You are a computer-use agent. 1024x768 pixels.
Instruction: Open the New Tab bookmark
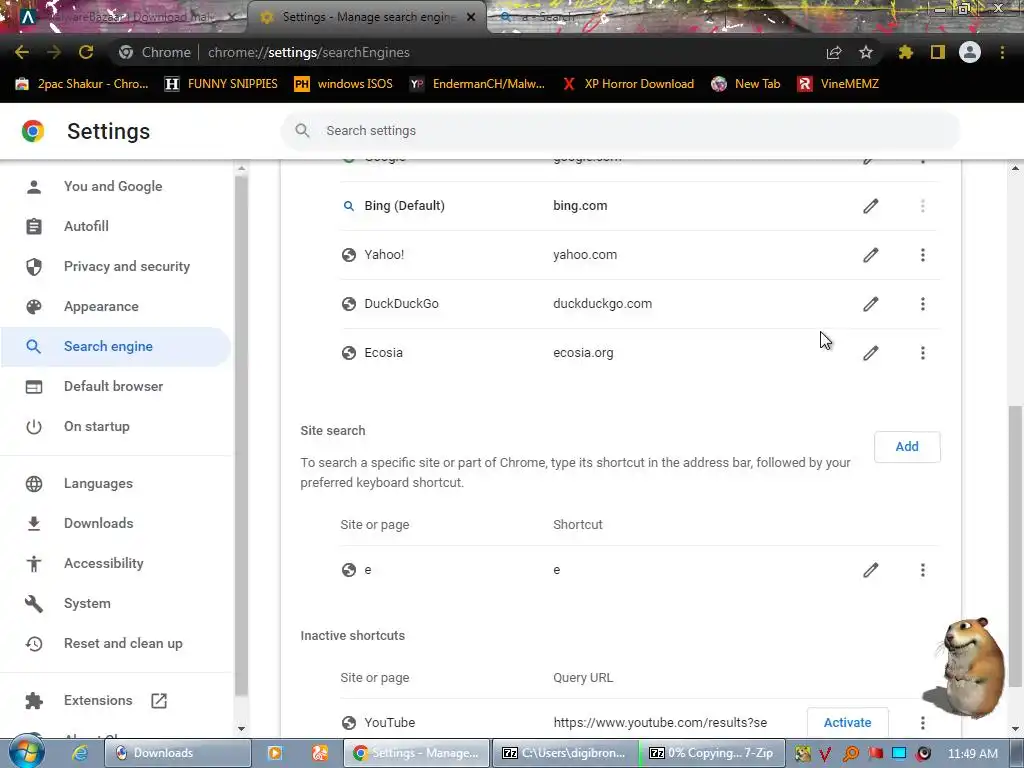pyautogui.click(x=746, y=84)
